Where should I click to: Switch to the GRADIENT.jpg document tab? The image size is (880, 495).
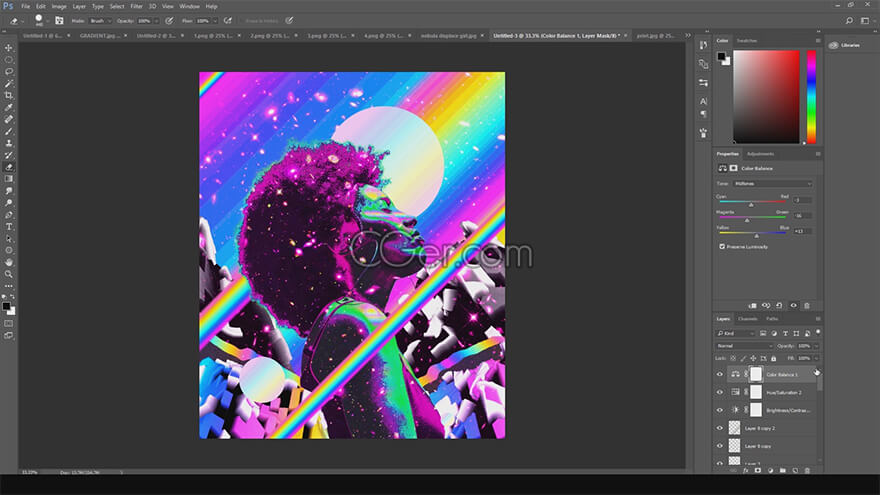100,35
